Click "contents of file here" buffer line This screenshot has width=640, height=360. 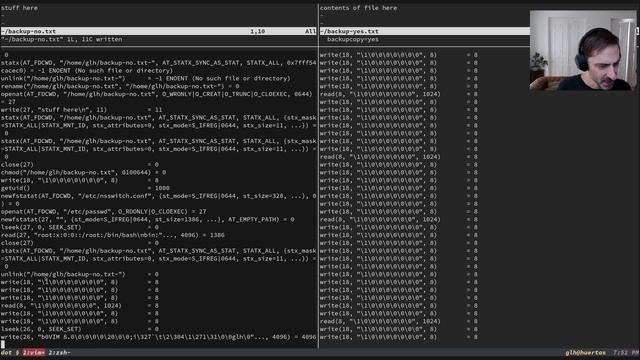point(358,8)
